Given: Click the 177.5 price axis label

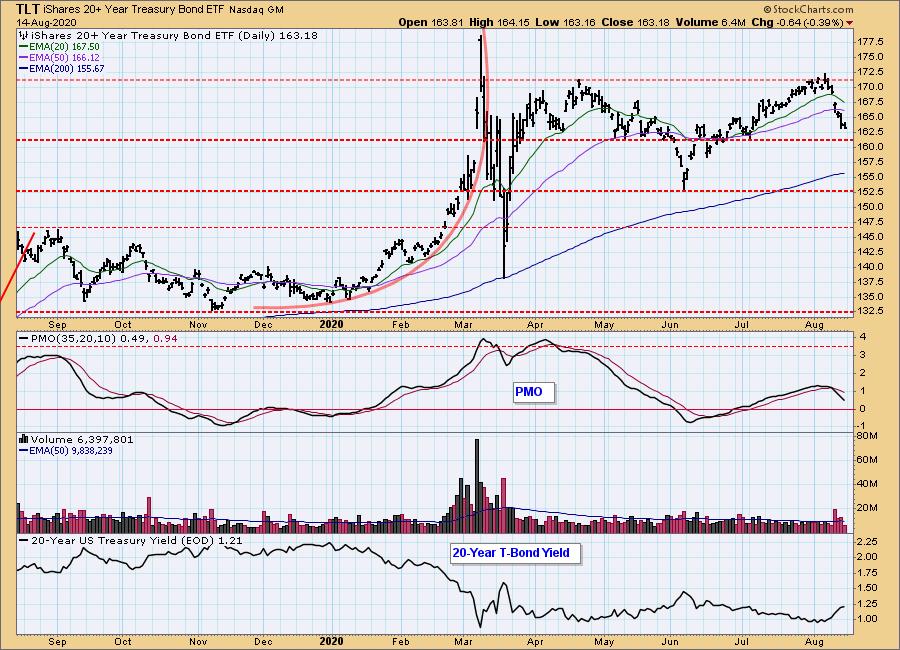Looking at the screenshot, I should click(870, 42).
